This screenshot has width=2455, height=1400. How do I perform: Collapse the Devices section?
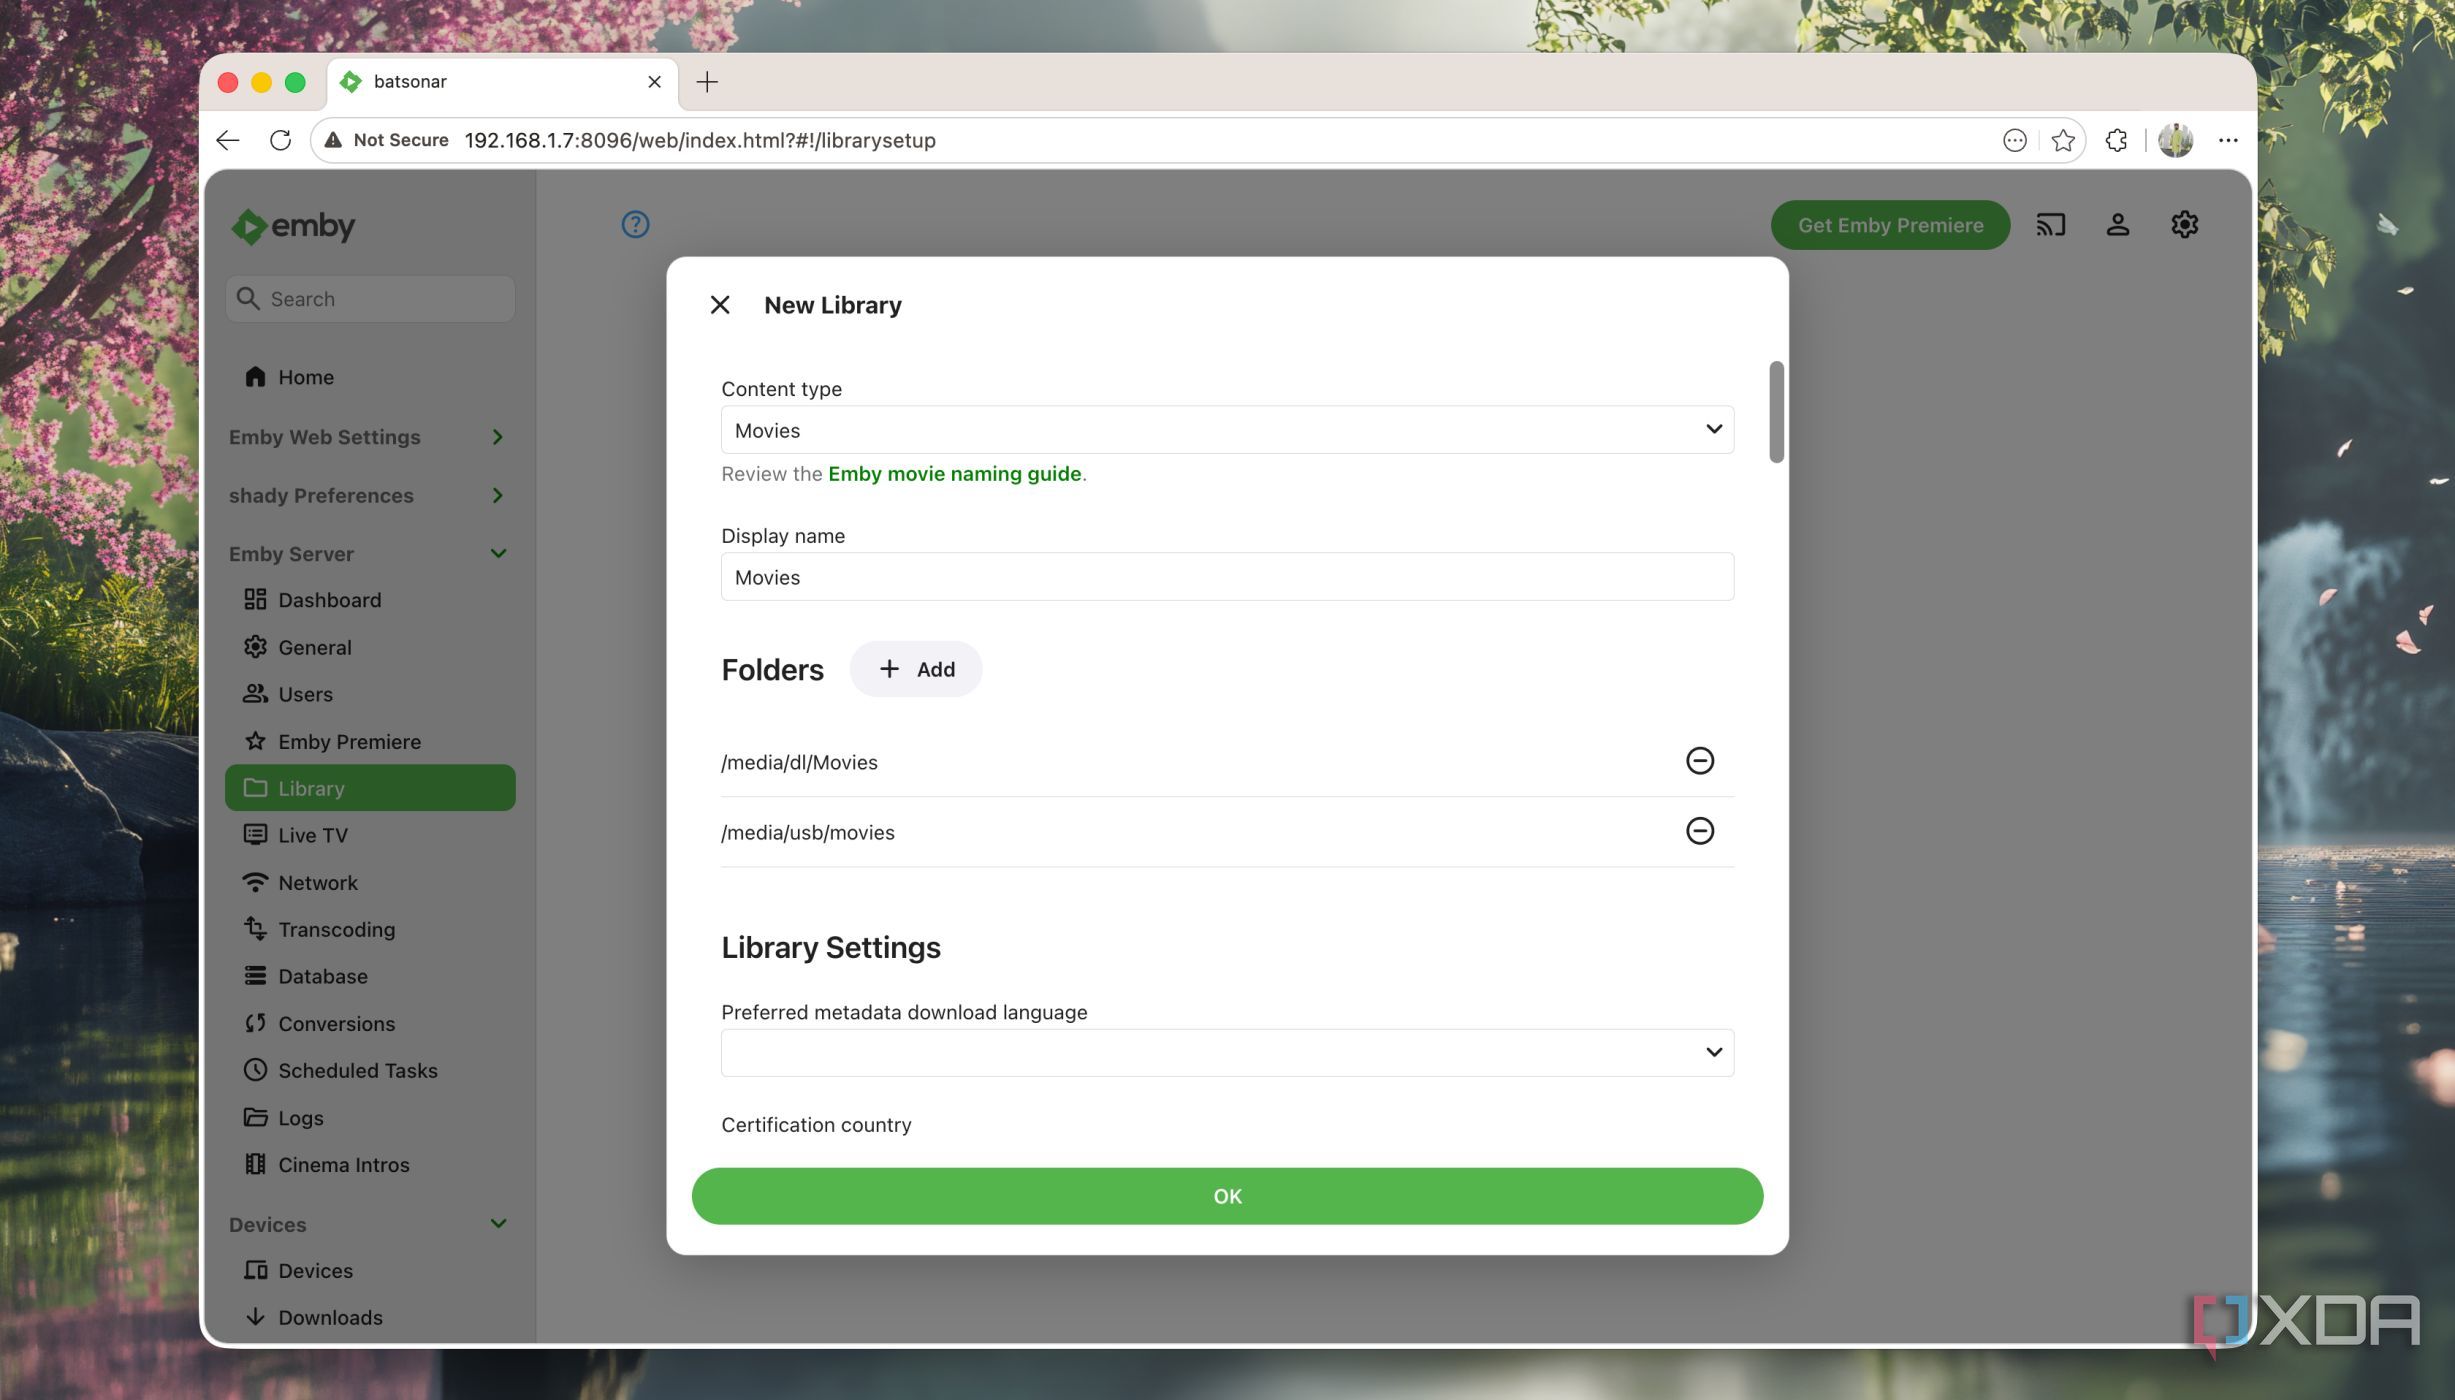(368, 1224)
